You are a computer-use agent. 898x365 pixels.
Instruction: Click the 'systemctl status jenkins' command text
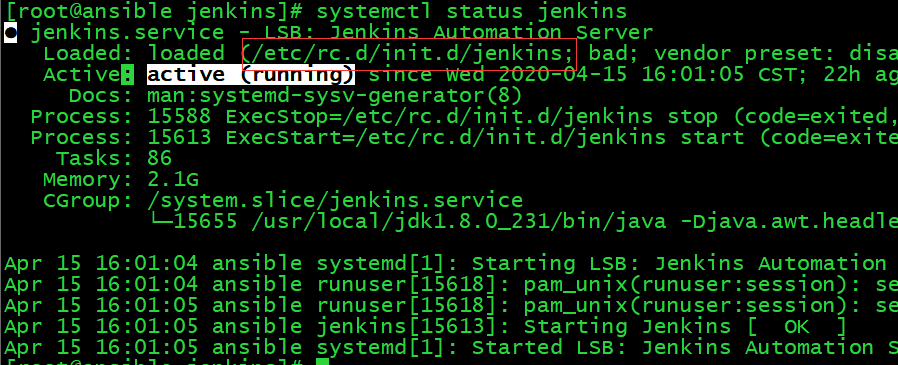(x=472, y=11)
